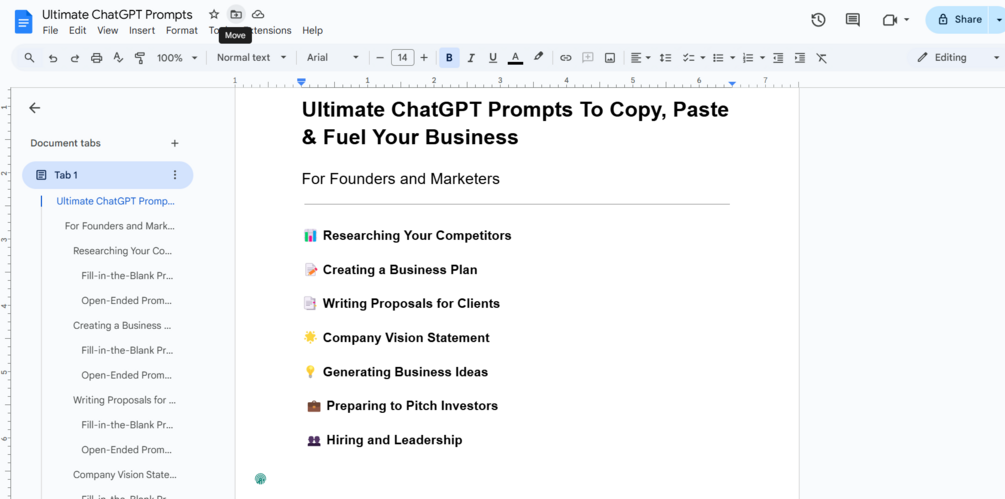Go to Creating a Business outline item
This screenshot has height=499, width=1005.
coord(122,325)
